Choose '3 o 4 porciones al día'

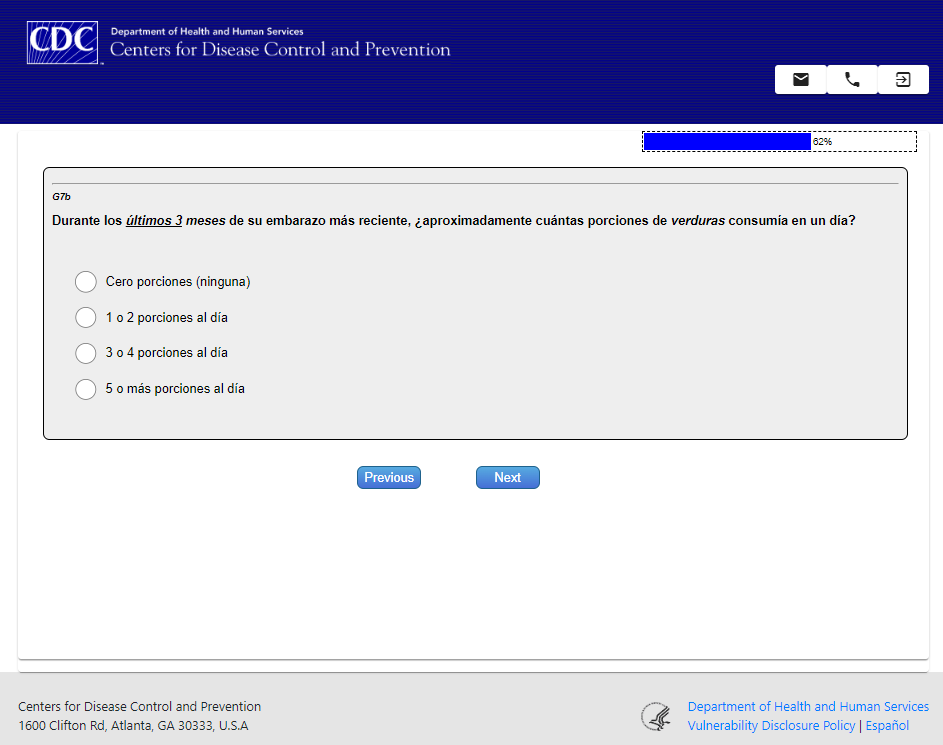point(86,353)
